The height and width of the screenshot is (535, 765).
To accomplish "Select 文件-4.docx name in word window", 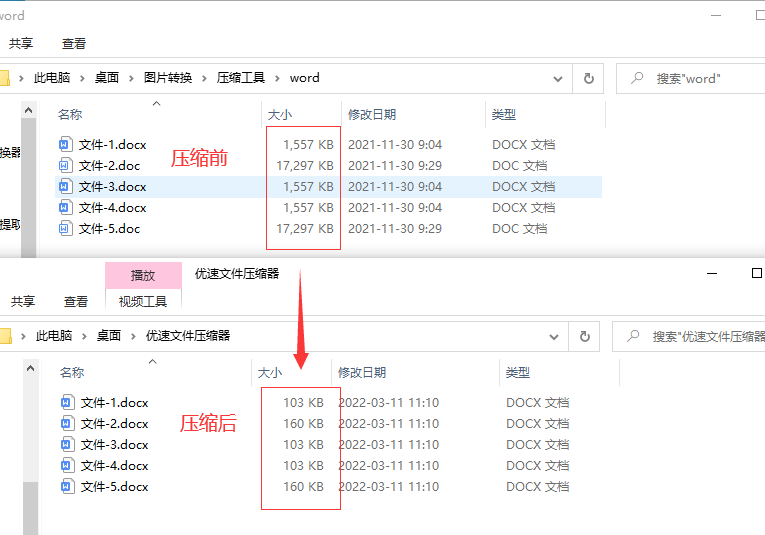I will point(113,208).
